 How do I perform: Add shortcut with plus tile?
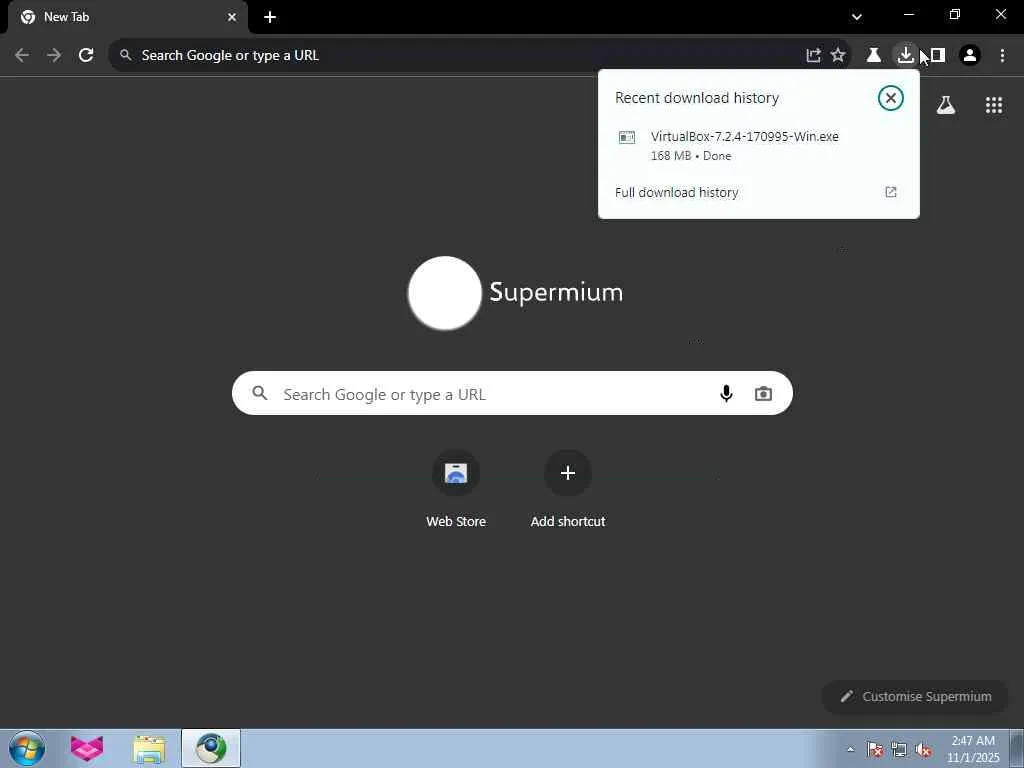click(x=568, y=488)
